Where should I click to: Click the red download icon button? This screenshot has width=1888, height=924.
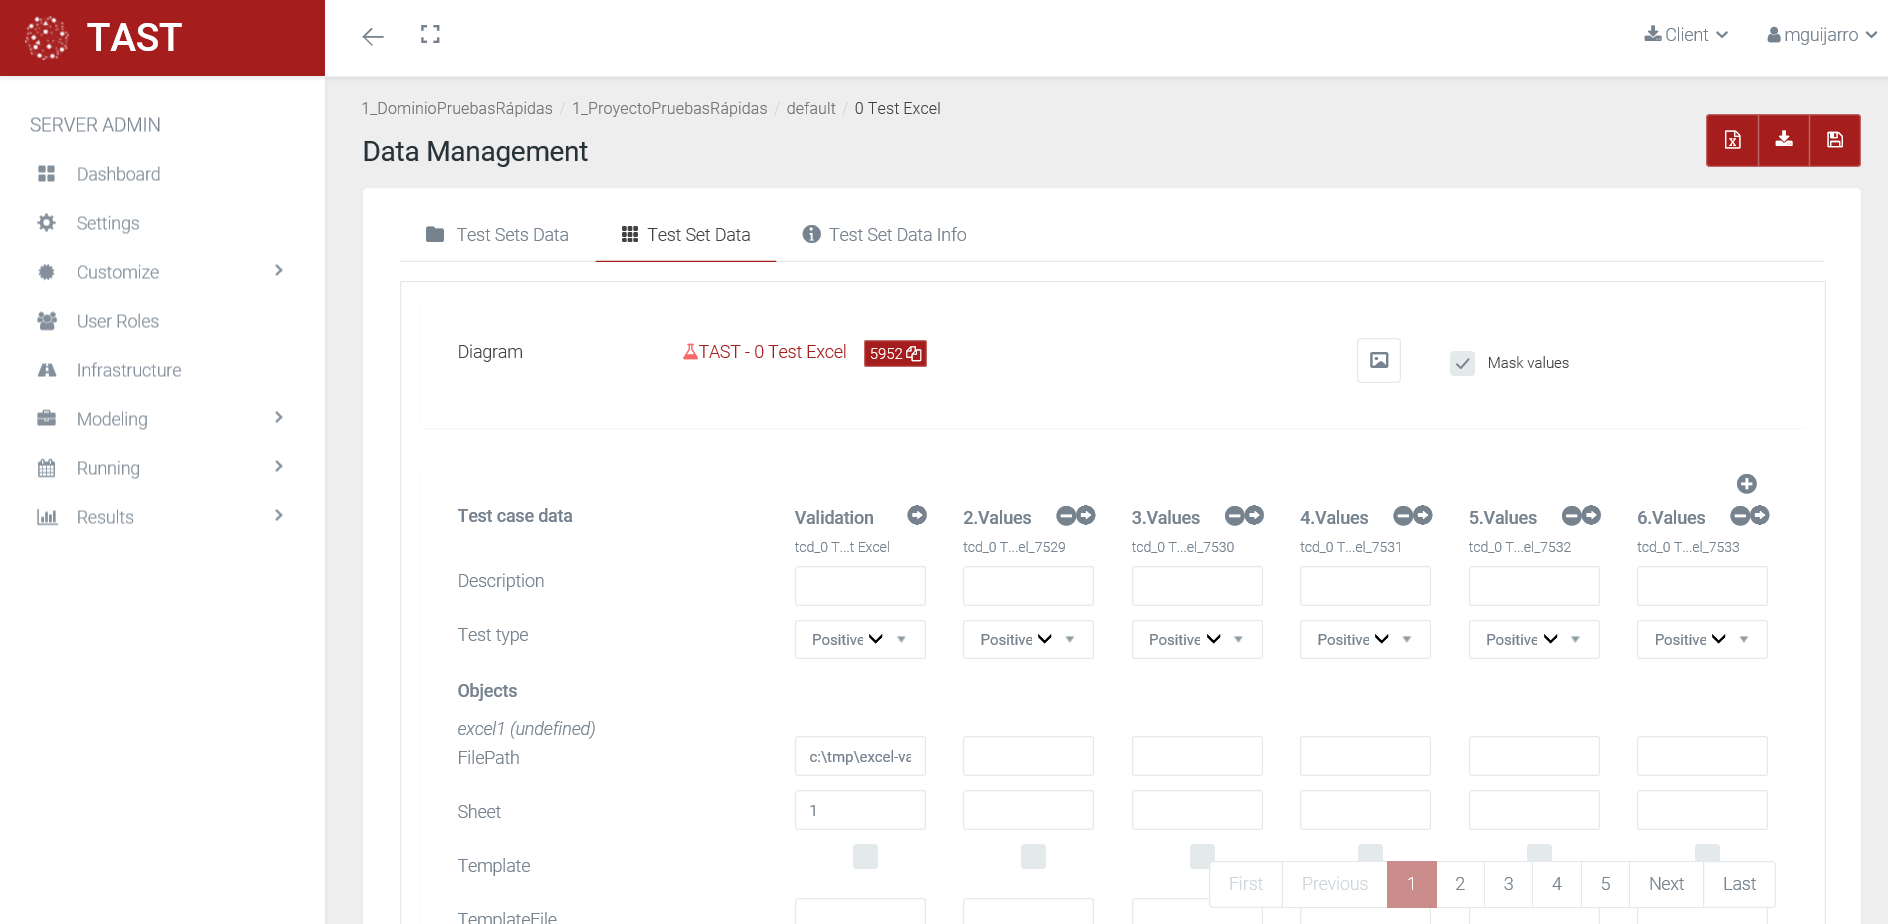pos(1783,140)
